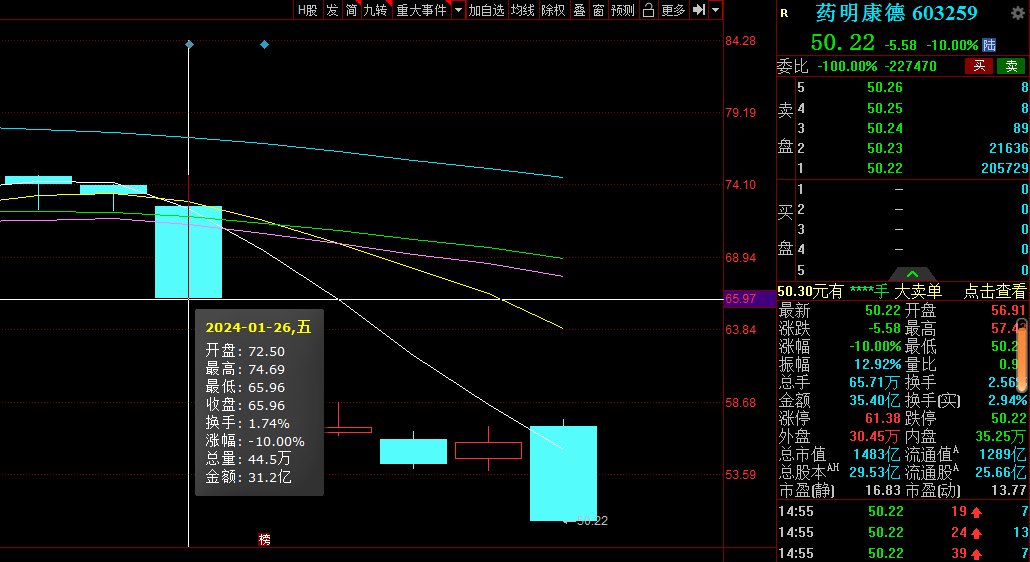The width and height of the screenshot is (1030, 562).
Task: Click the 点击查看 link
Action: (x=995, y=291)
